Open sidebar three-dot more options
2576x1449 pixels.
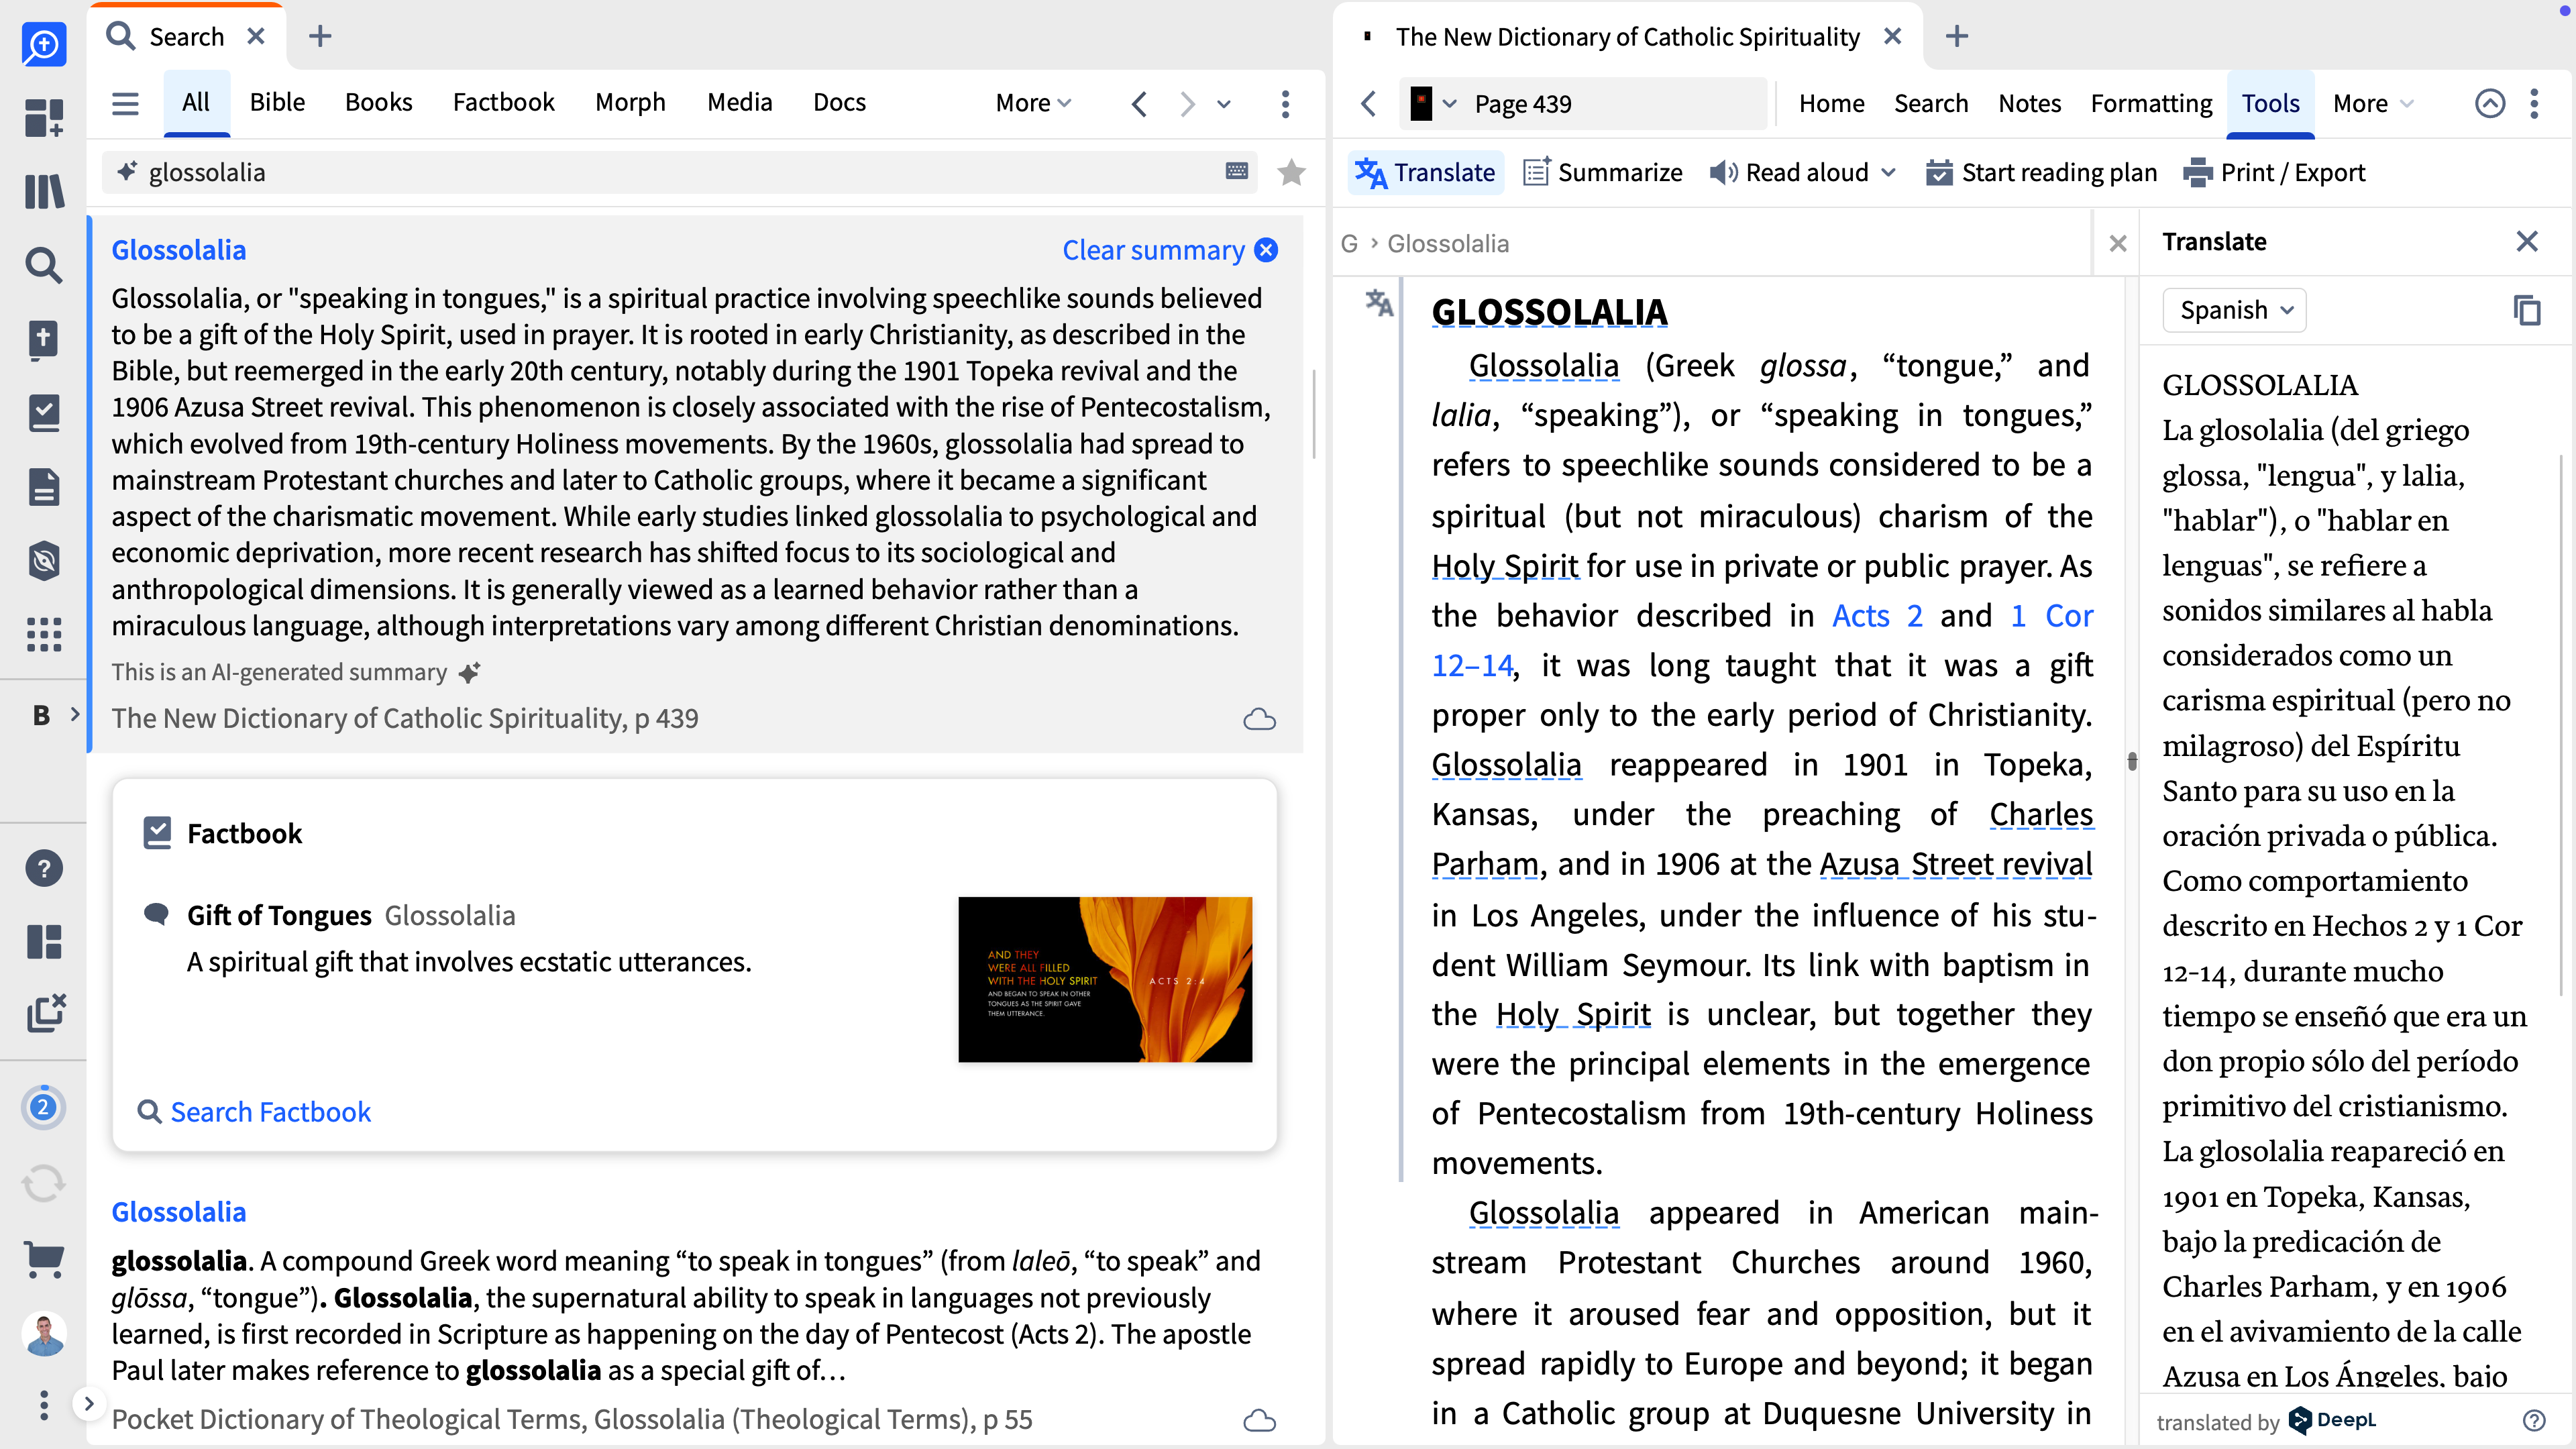click(44, 1405)
